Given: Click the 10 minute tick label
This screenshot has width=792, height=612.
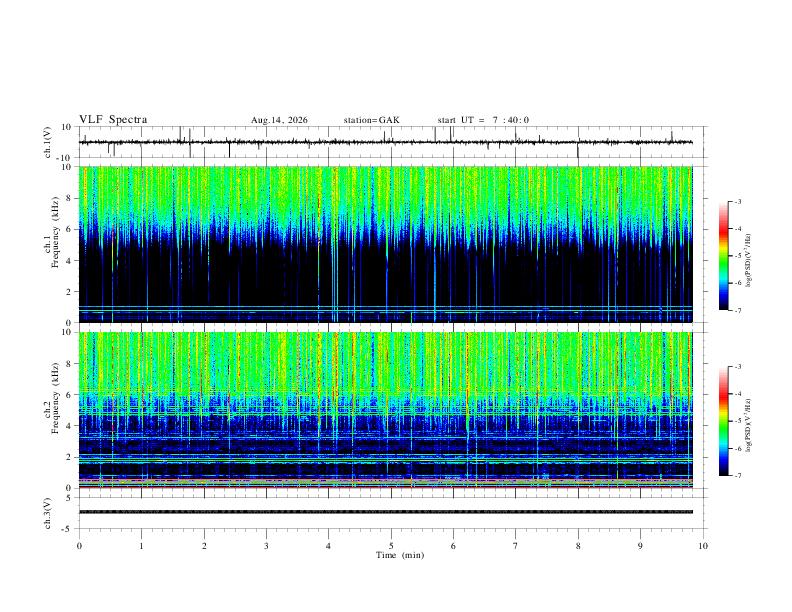Looking at the screenshot, I should (x=703, y=546).
